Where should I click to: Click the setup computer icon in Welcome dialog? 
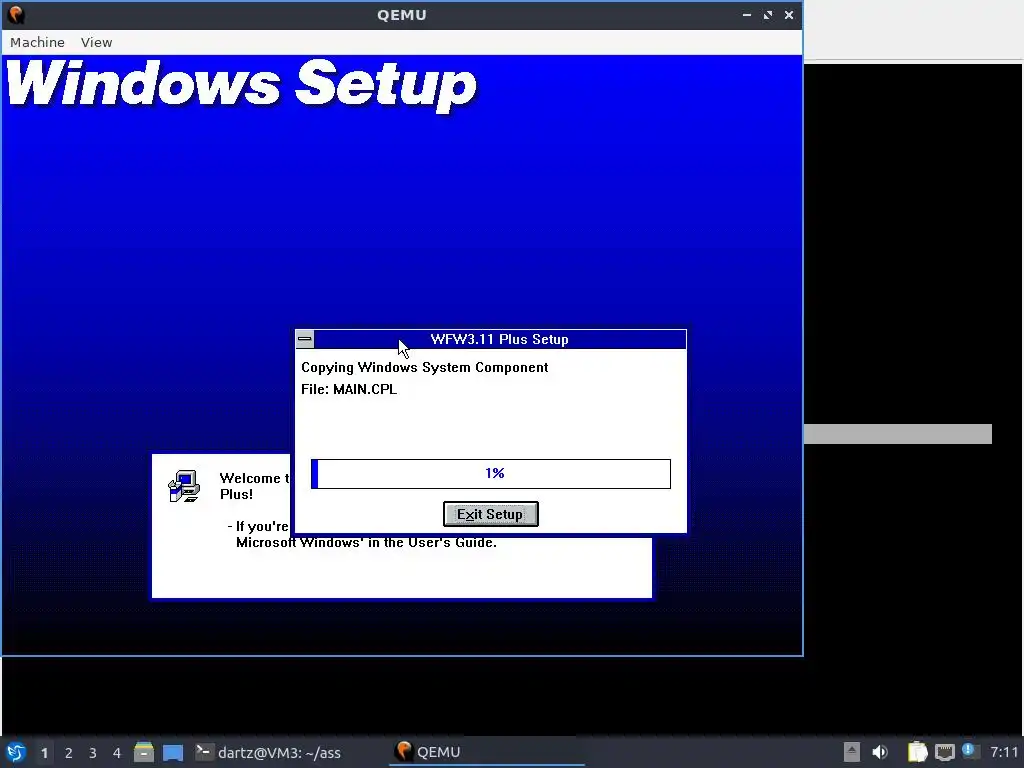click(x=184, y=486)
